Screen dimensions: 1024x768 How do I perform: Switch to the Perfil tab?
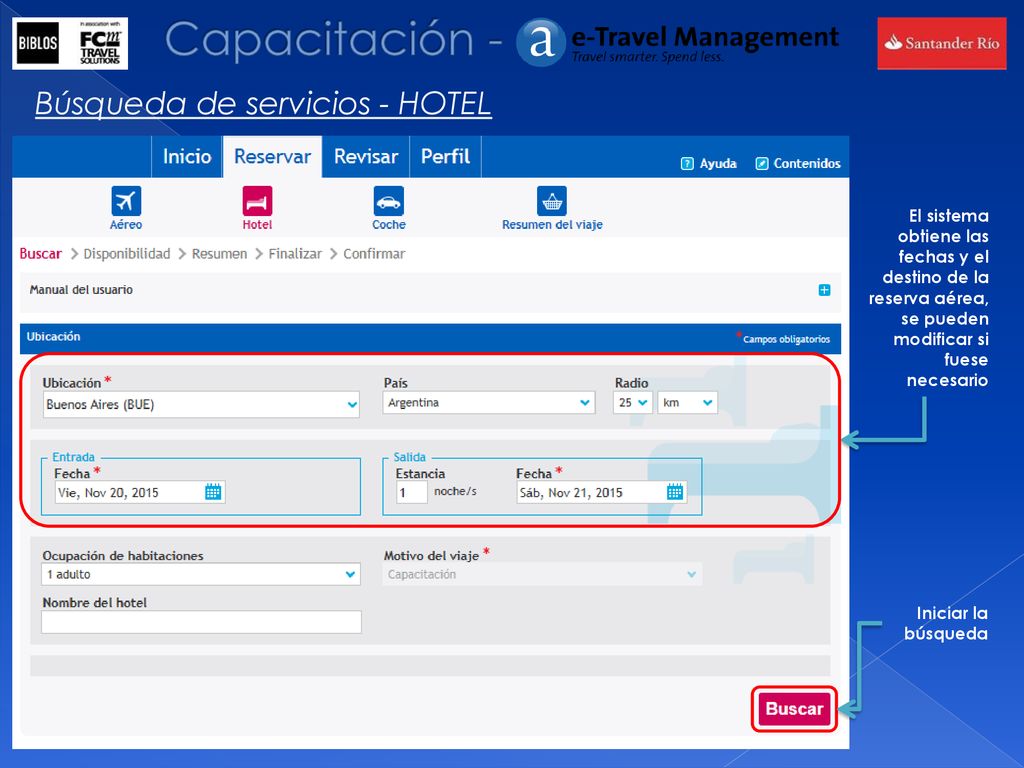445,157
